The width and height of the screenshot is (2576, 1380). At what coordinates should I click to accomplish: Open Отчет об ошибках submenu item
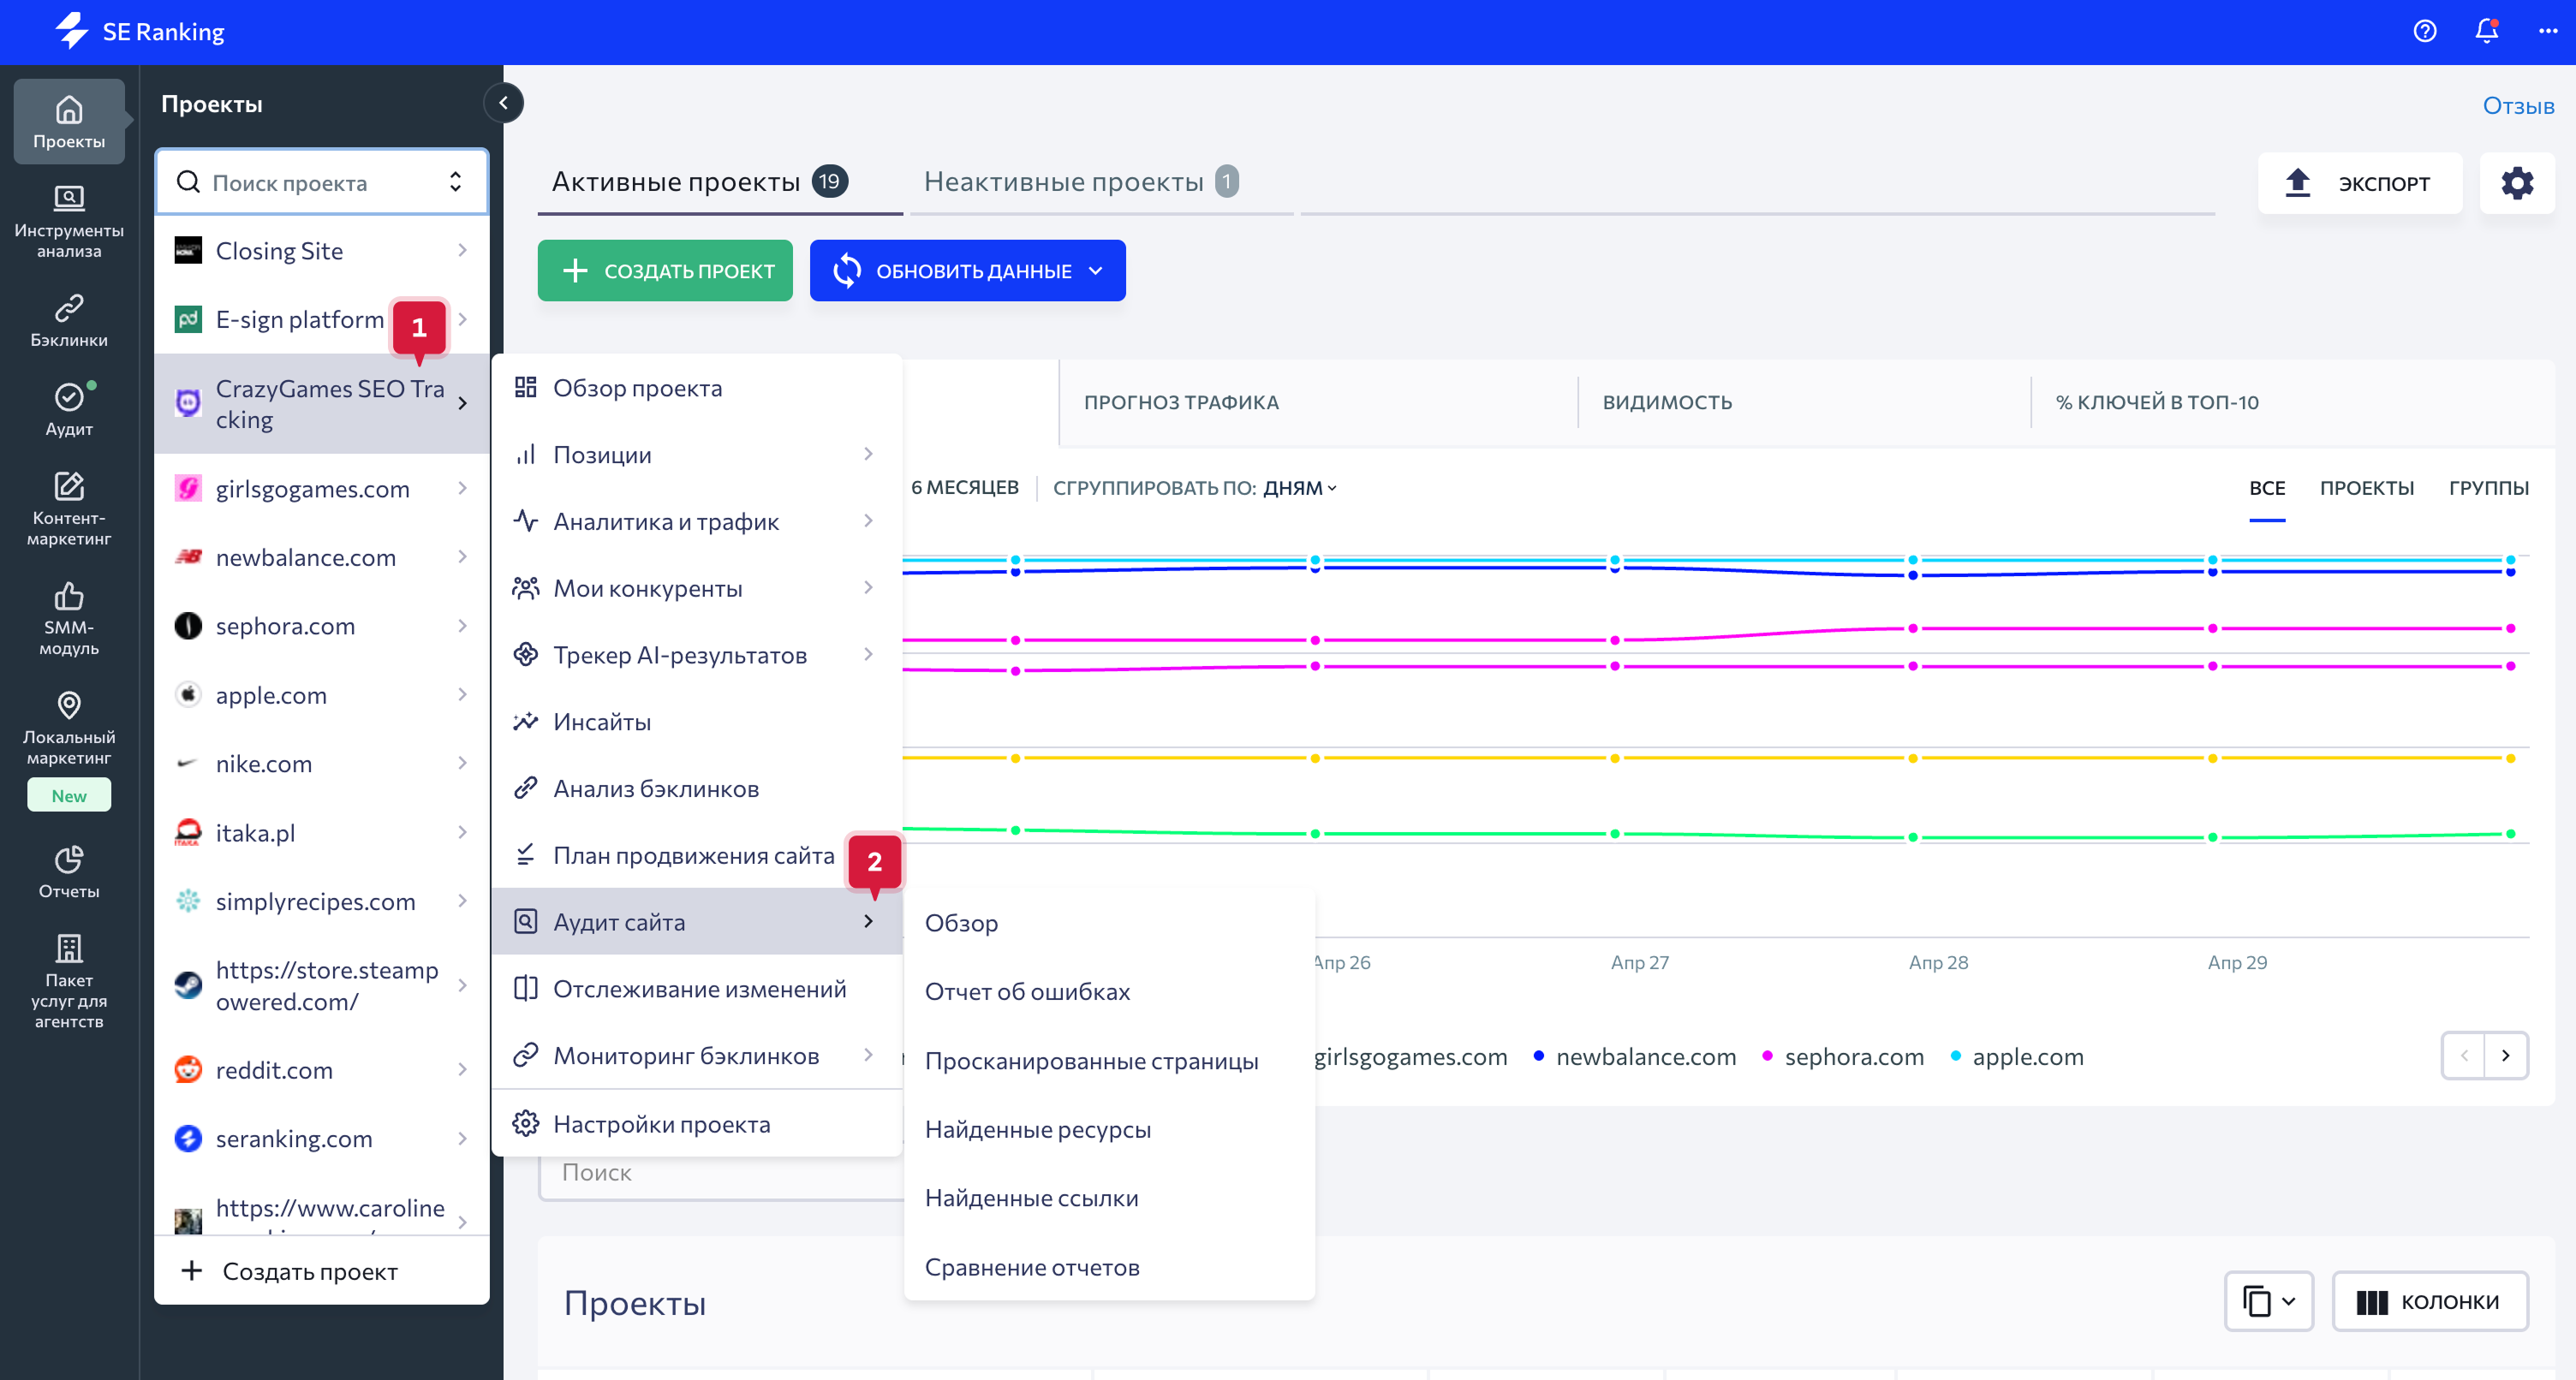[x=1109, y=991]
